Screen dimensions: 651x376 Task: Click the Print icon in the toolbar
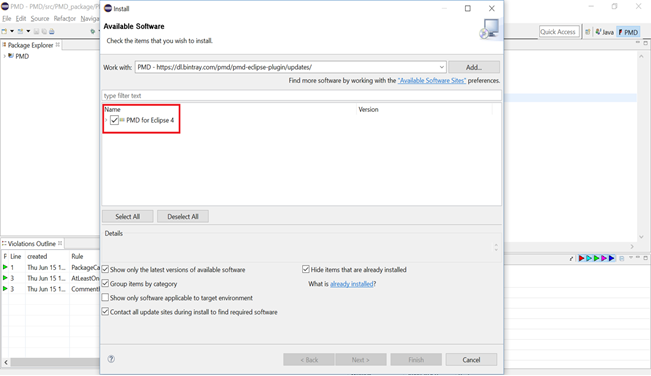[x=51, y=31]
